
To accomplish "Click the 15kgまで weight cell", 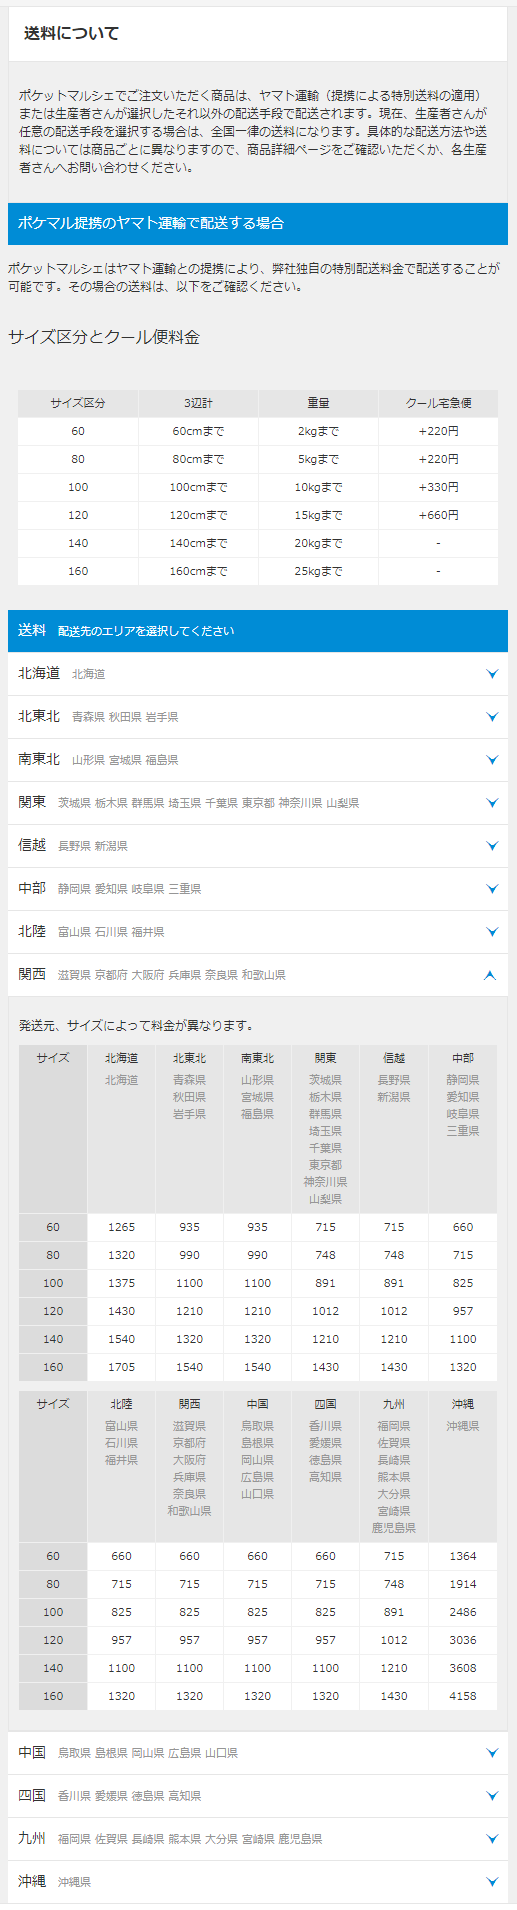I will tap(318, 515).
